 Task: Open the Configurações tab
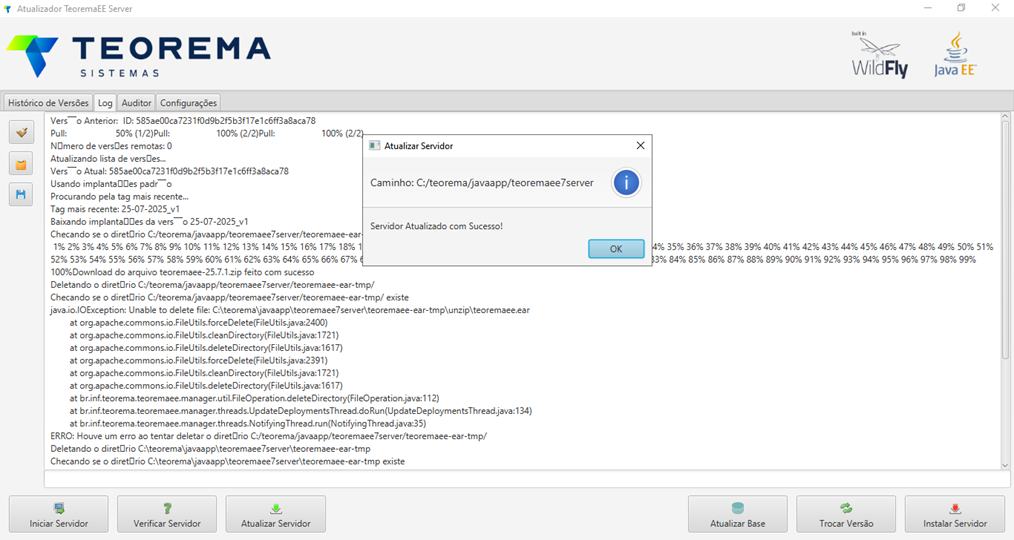pyautogui.click(x=188, y=103)
